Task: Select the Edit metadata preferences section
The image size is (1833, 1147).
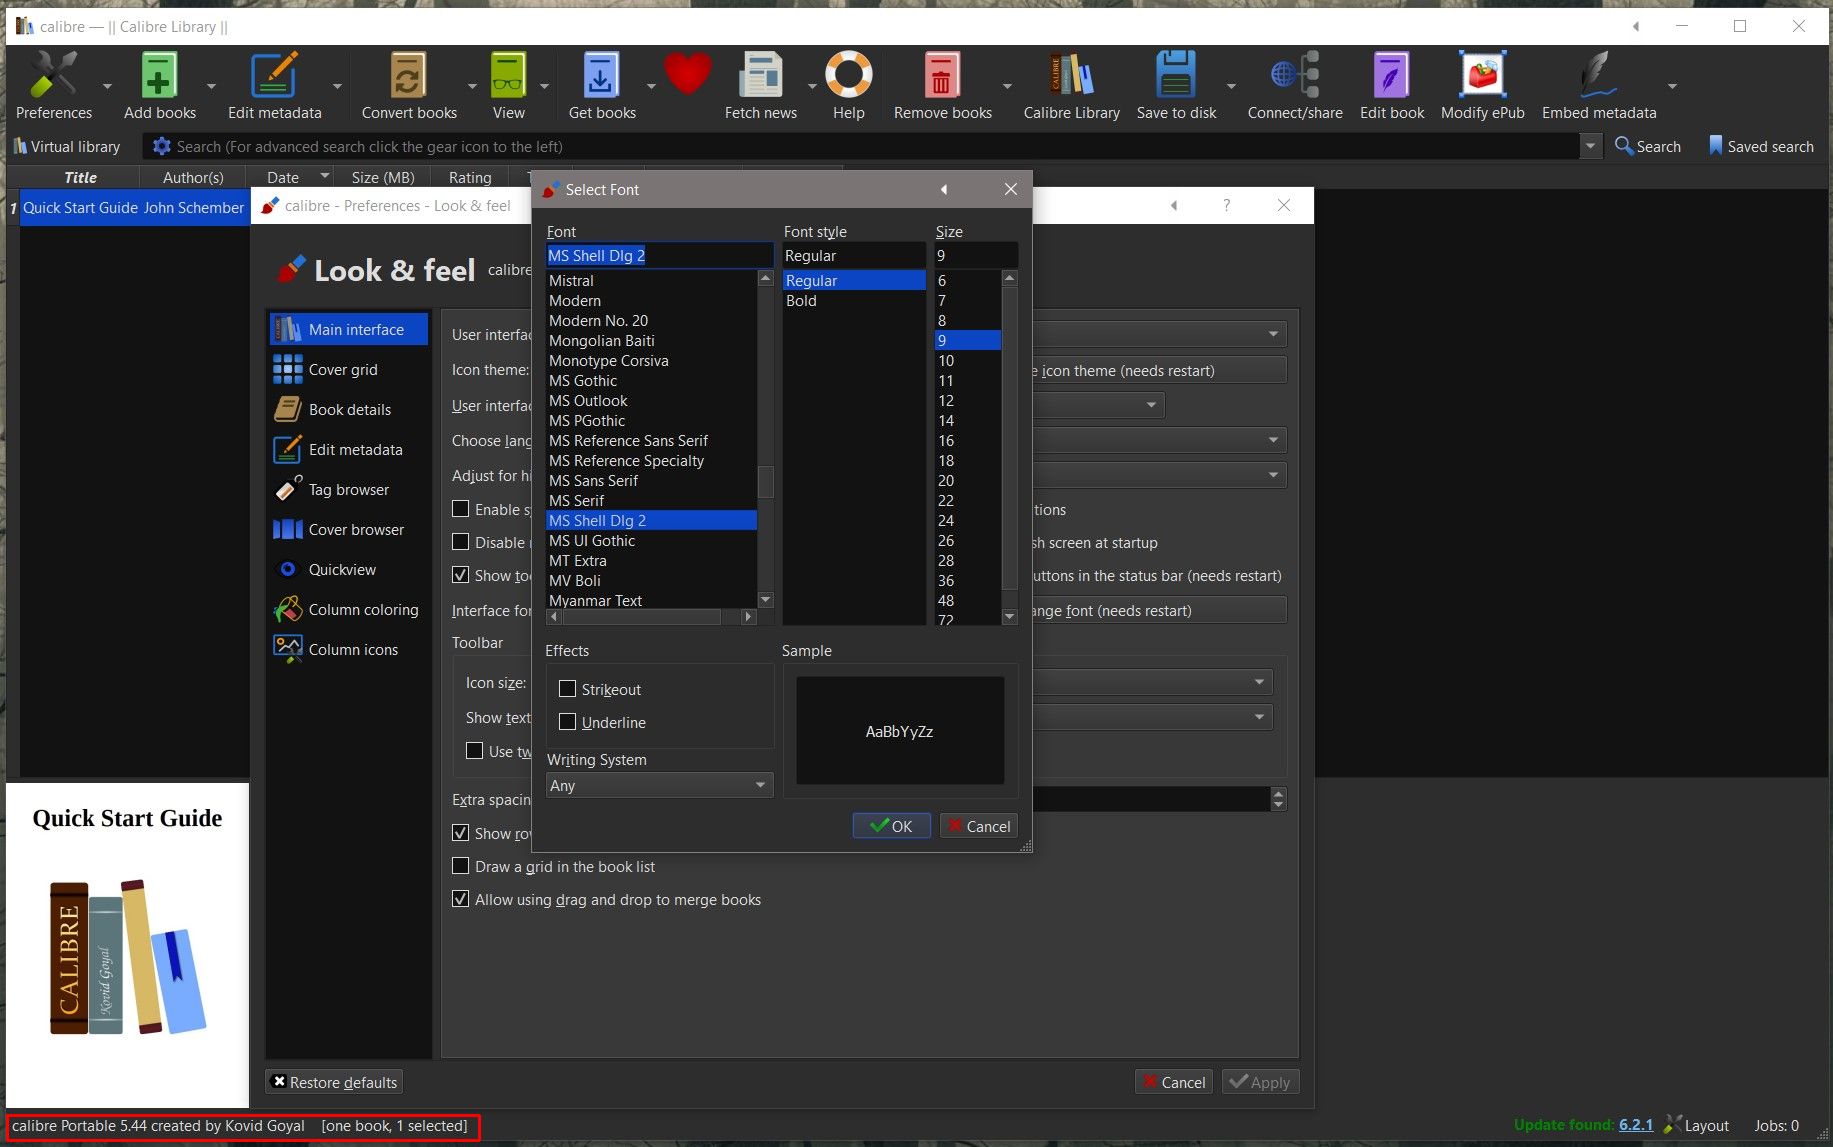Action: [348, 449]
